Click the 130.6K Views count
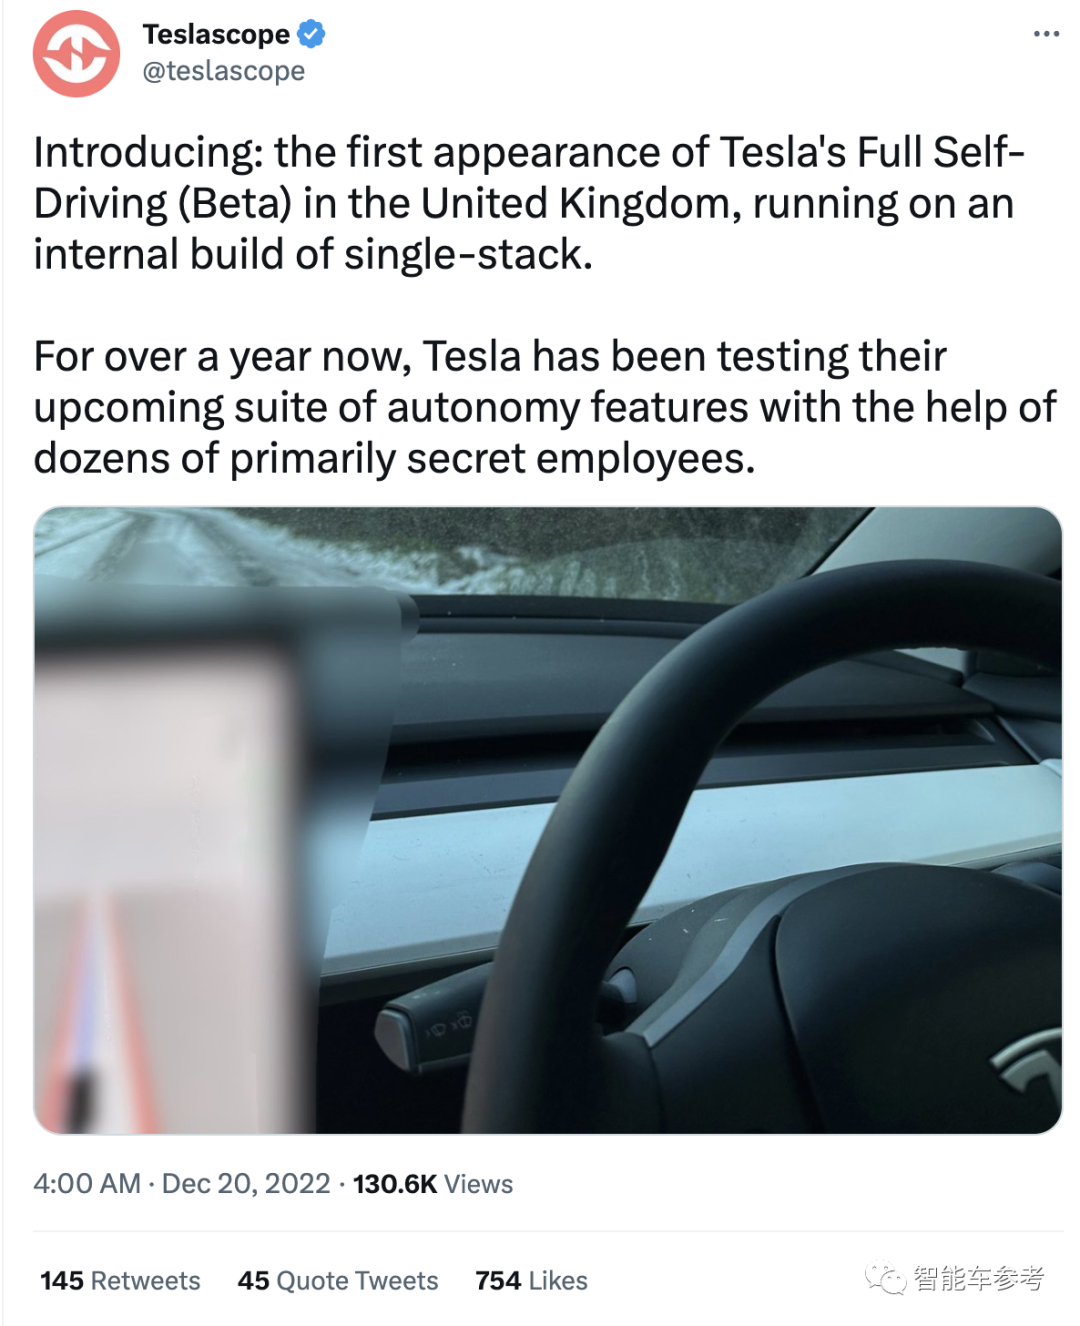Screen dimensions: 1080x1326 point(432,1184)
